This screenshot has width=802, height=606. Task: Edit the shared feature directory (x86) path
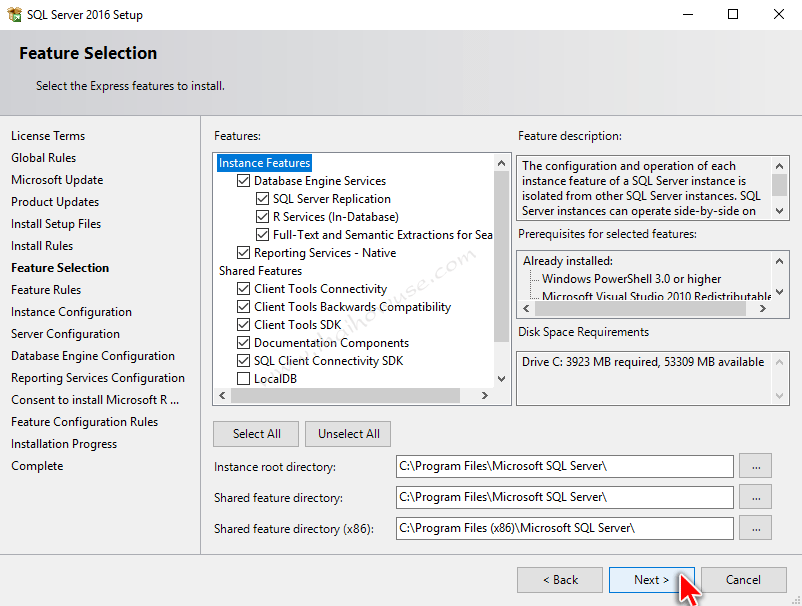tap(565, 528)
